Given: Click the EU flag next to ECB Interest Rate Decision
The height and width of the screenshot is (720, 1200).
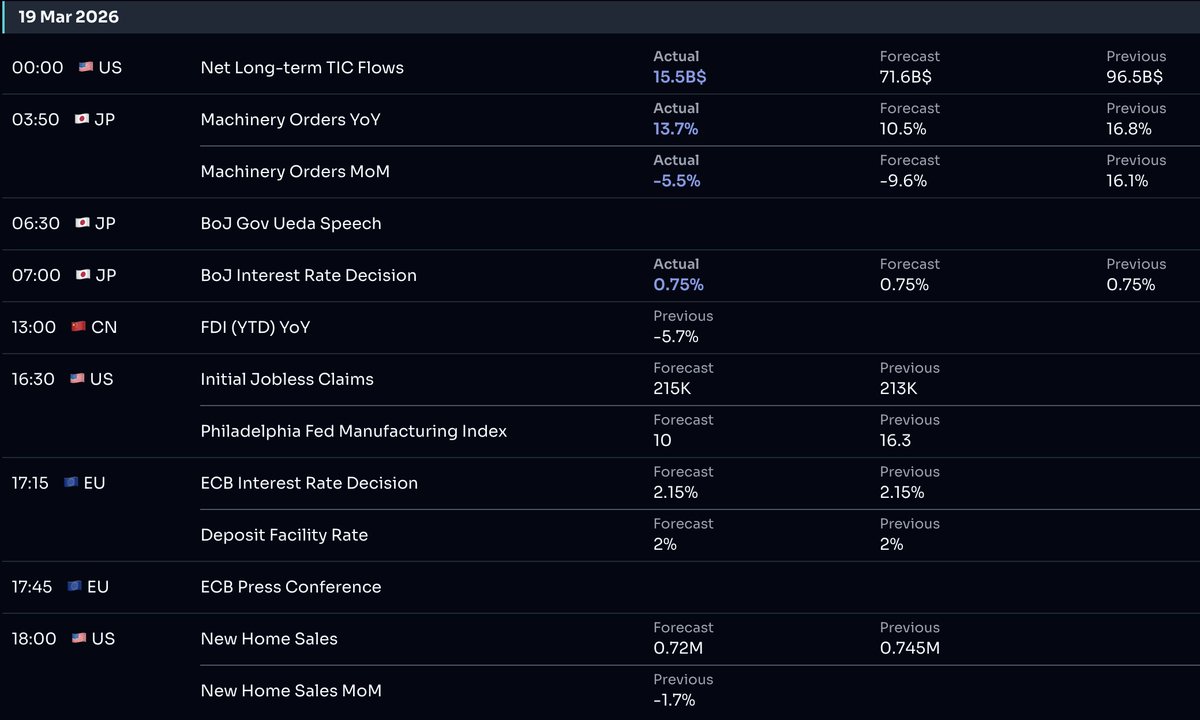Looking at the screenshot, I should [70, 483].
